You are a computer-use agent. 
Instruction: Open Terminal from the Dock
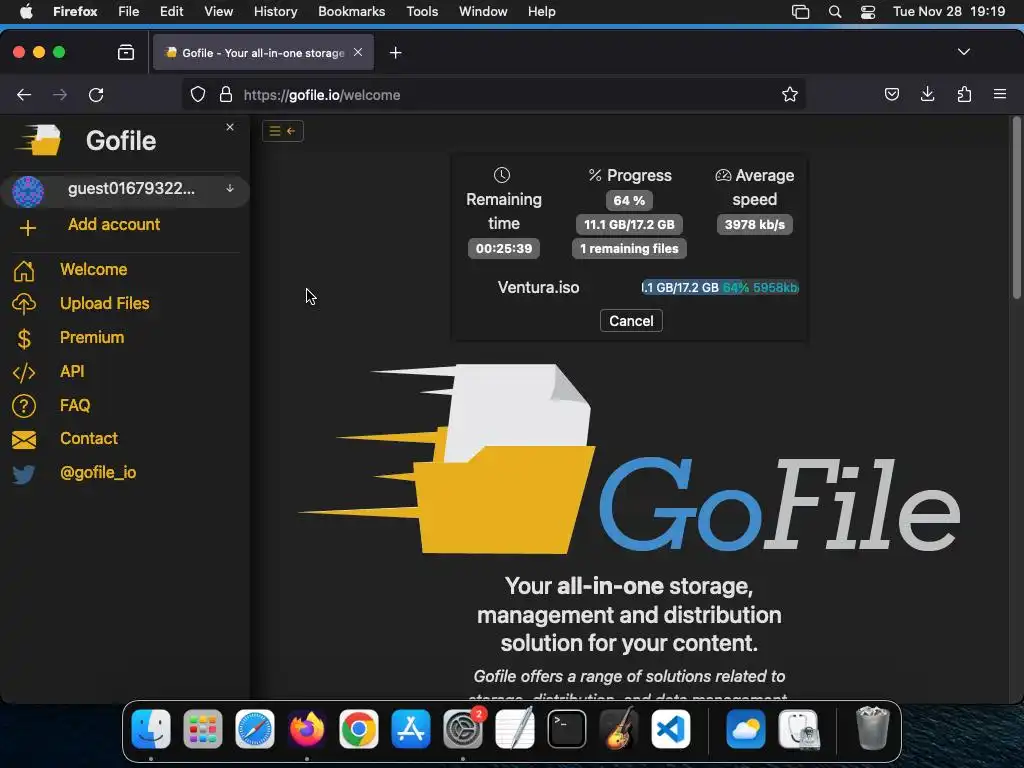coord(566,729)
